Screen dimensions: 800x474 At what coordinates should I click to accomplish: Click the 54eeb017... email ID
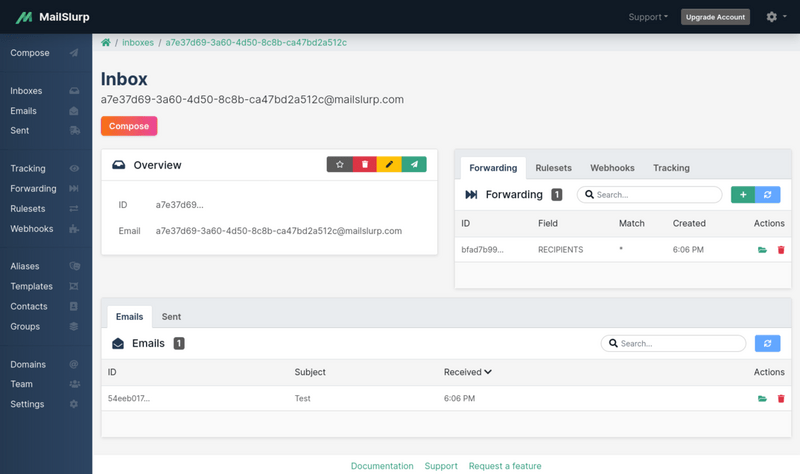tap(129, 398)
